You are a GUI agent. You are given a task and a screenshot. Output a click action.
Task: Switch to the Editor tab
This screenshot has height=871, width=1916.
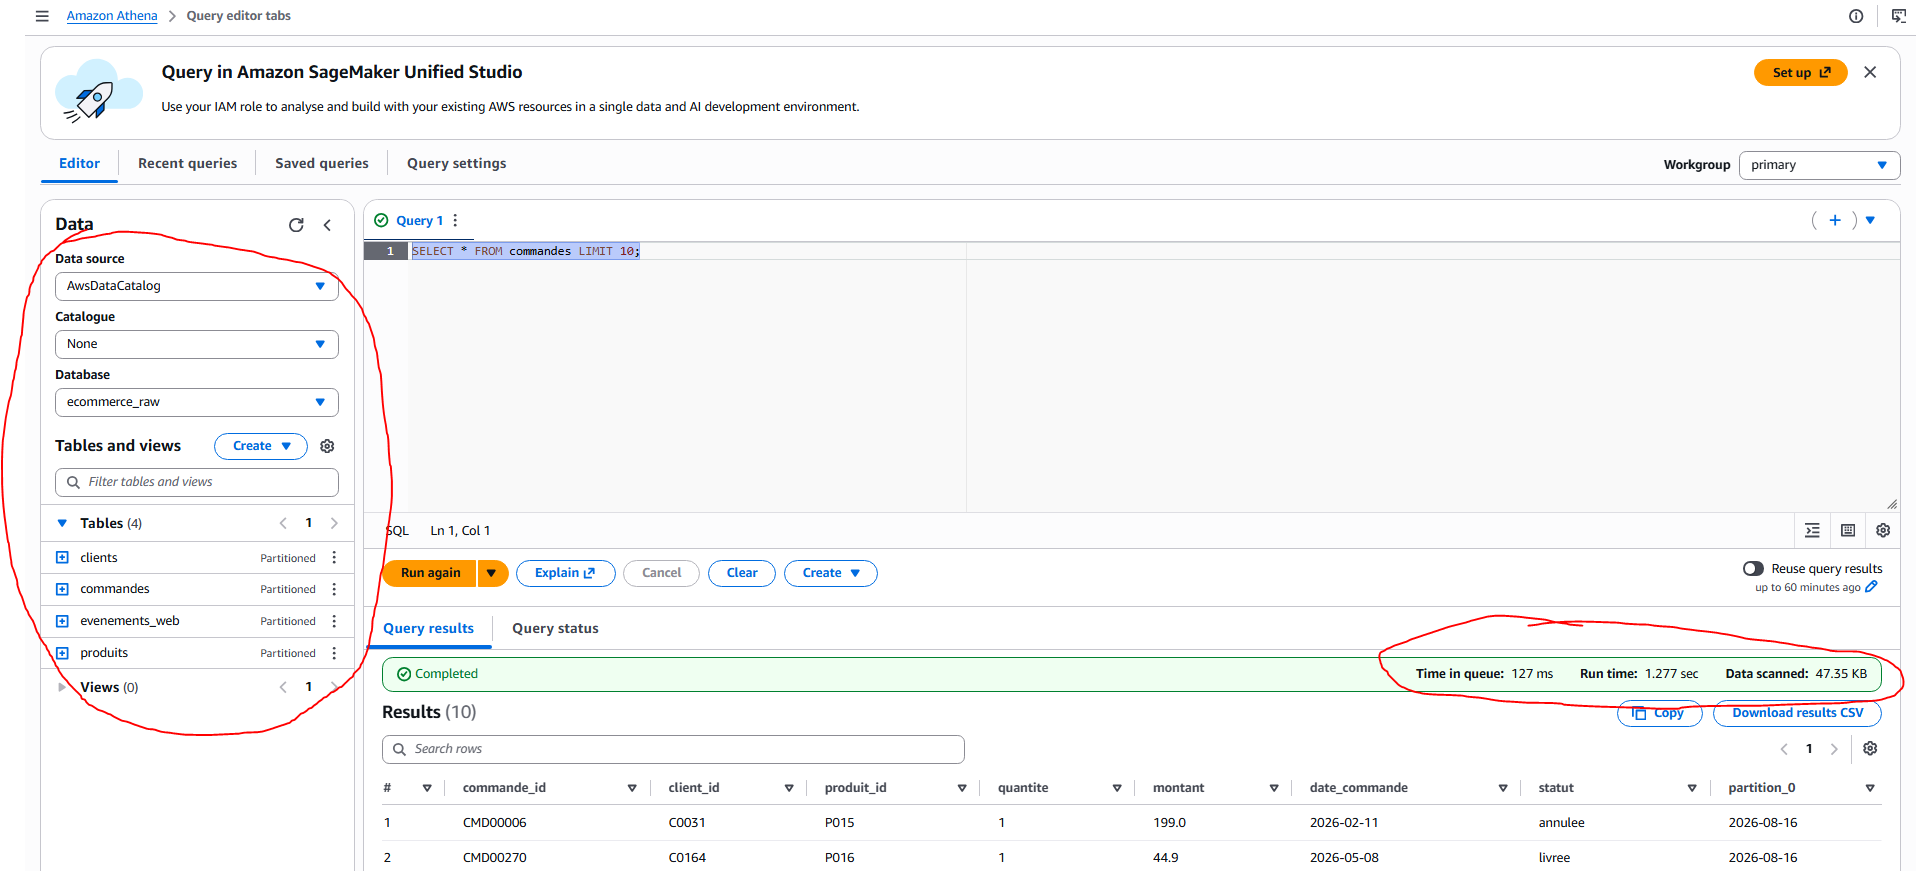(79, 163)
